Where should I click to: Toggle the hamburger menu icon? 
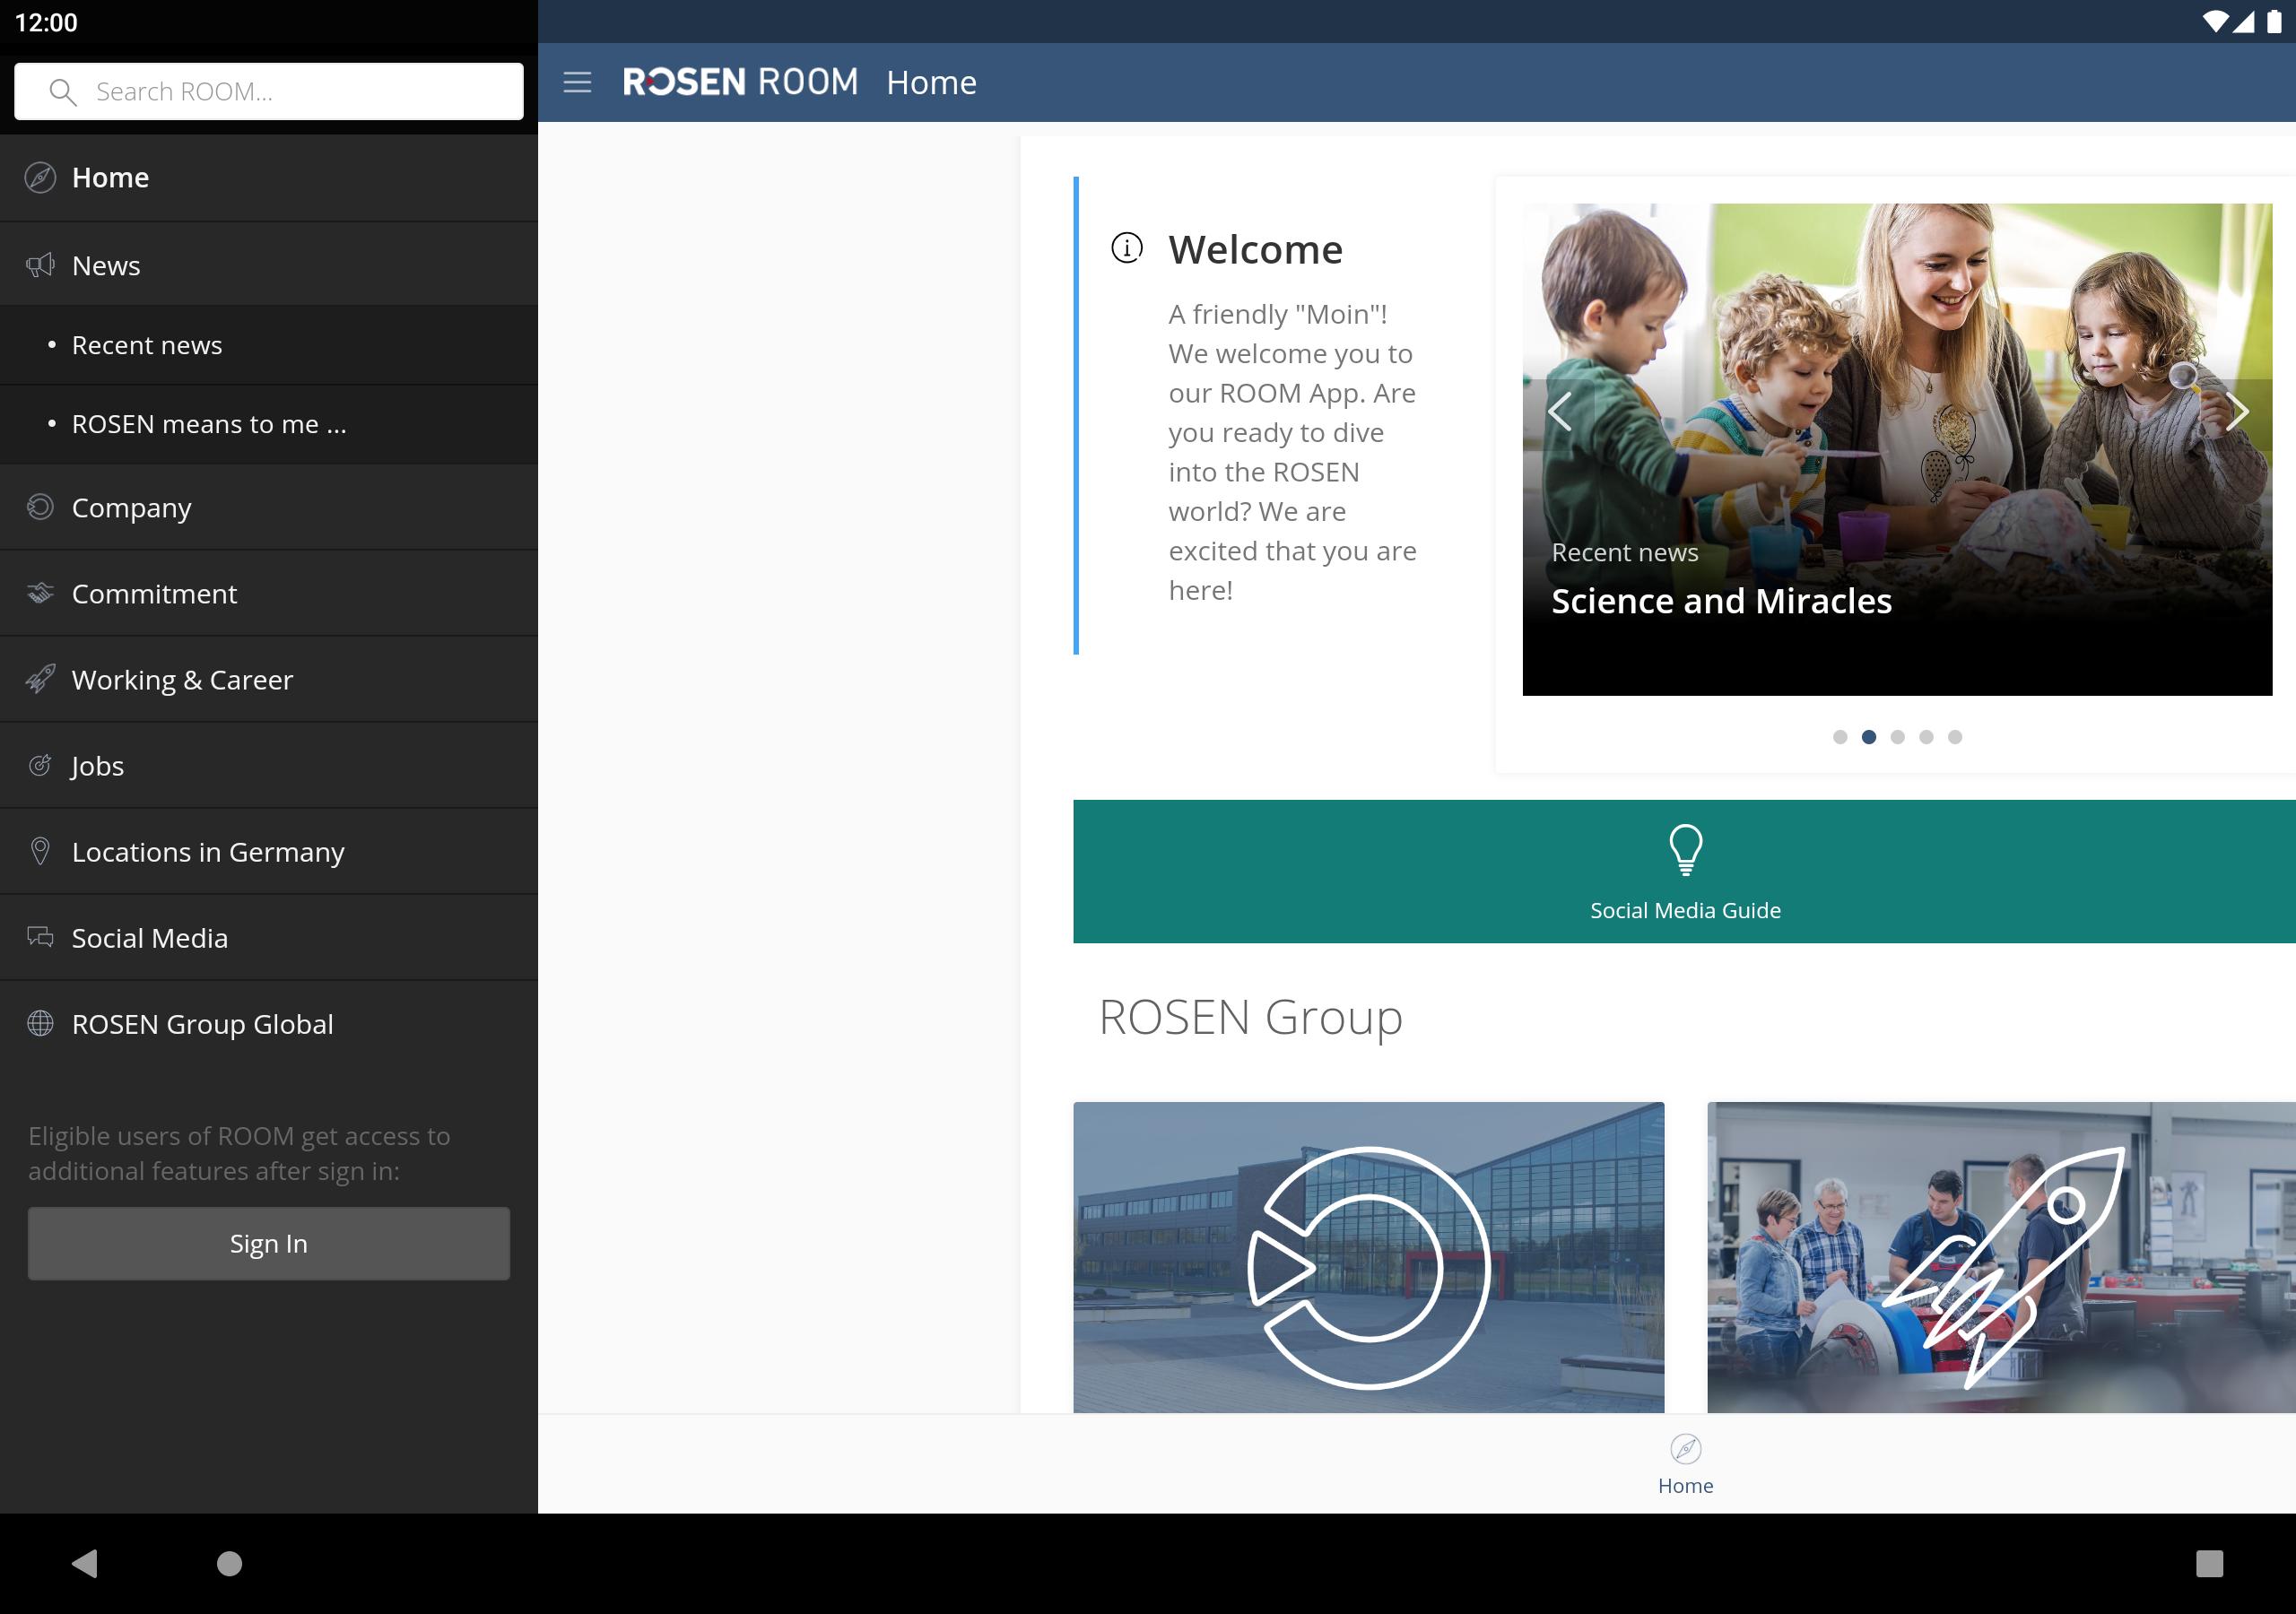point(577,82)
